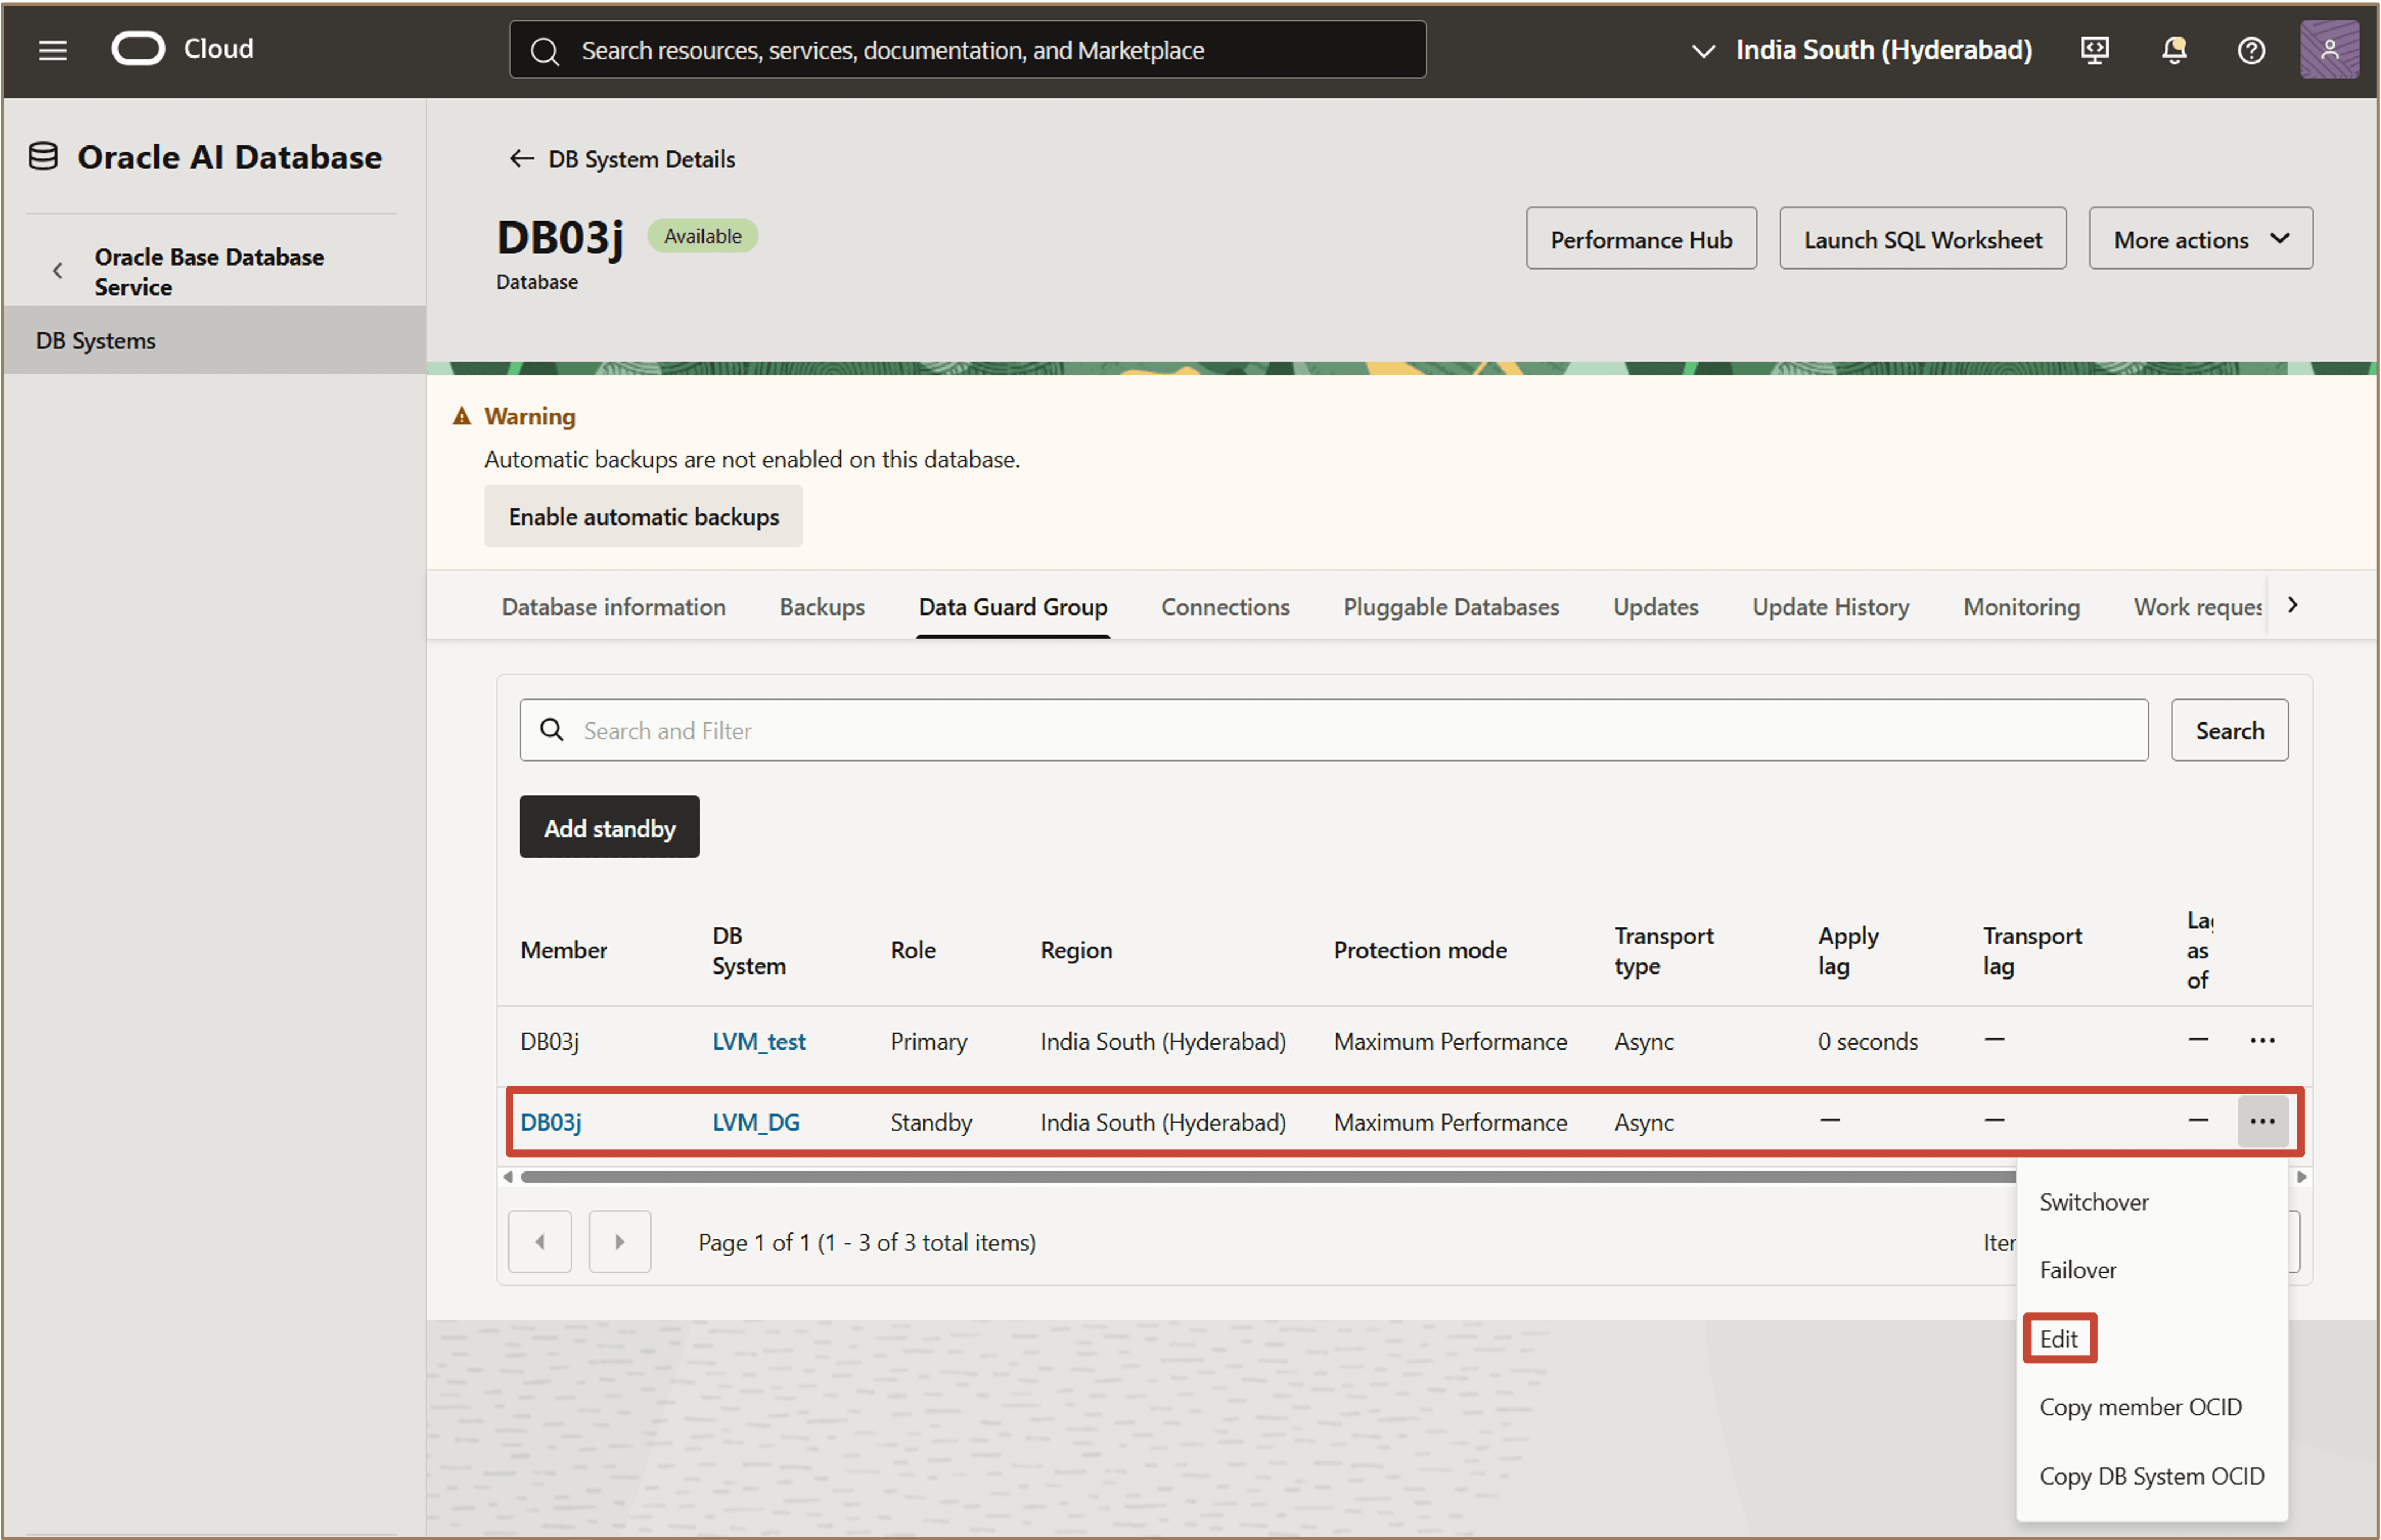The width and height of the screenshot is (2381, 1540).
Task: Expand the More actions dropdown
Action: (2199, 238)
